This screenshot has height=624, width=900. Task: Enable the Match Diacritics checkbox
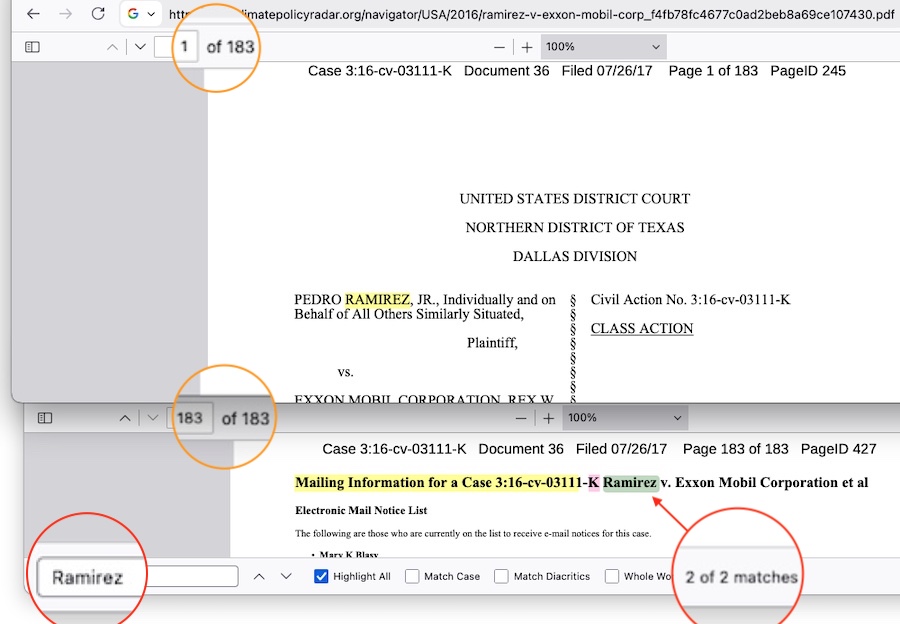point(502,576)
